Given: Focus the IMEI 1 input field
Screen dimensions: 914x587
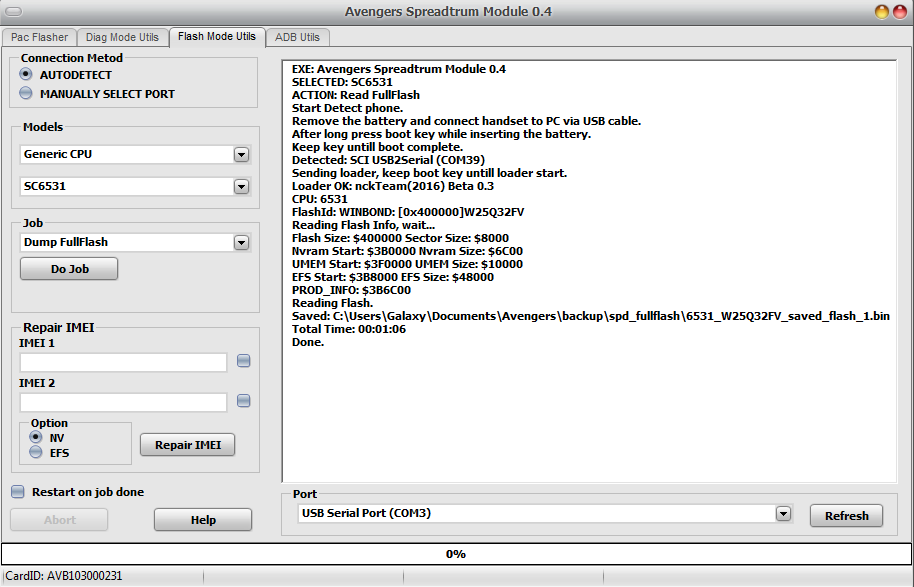Looking at the screenshot, I should (124, 362).
